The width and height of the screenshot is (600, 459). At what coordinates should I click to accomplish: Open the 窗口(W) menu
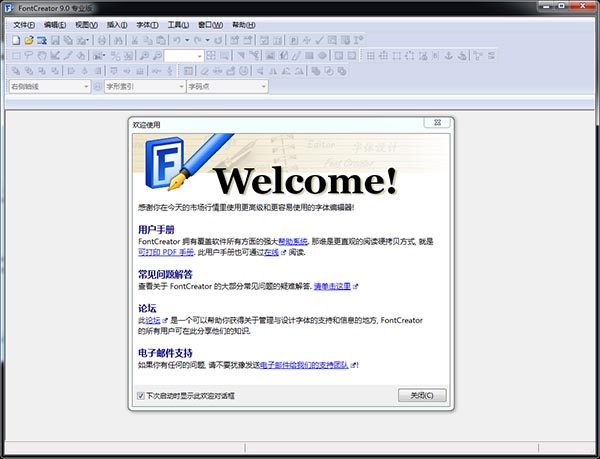pos(210,25)
